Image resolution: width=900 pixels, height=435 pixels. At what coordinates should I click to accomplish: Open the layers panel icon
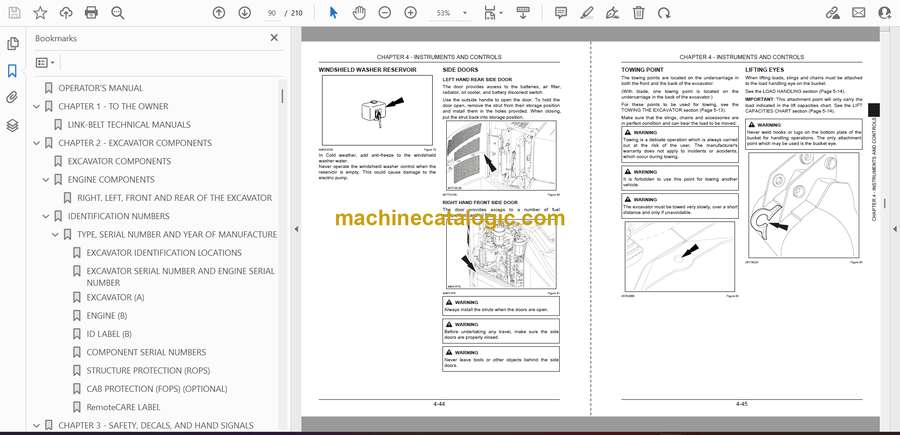click(12, 126)
